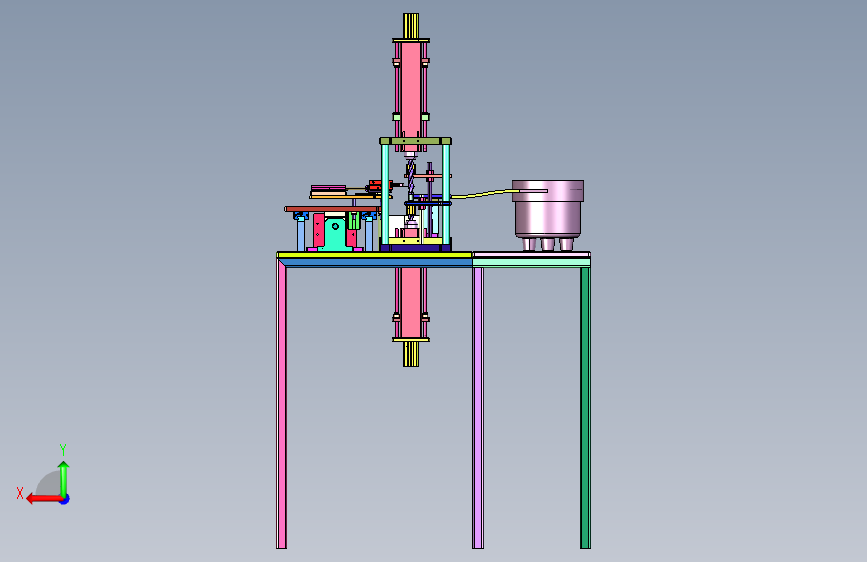Click the blue Z axis ball on triad

[65, 500]
